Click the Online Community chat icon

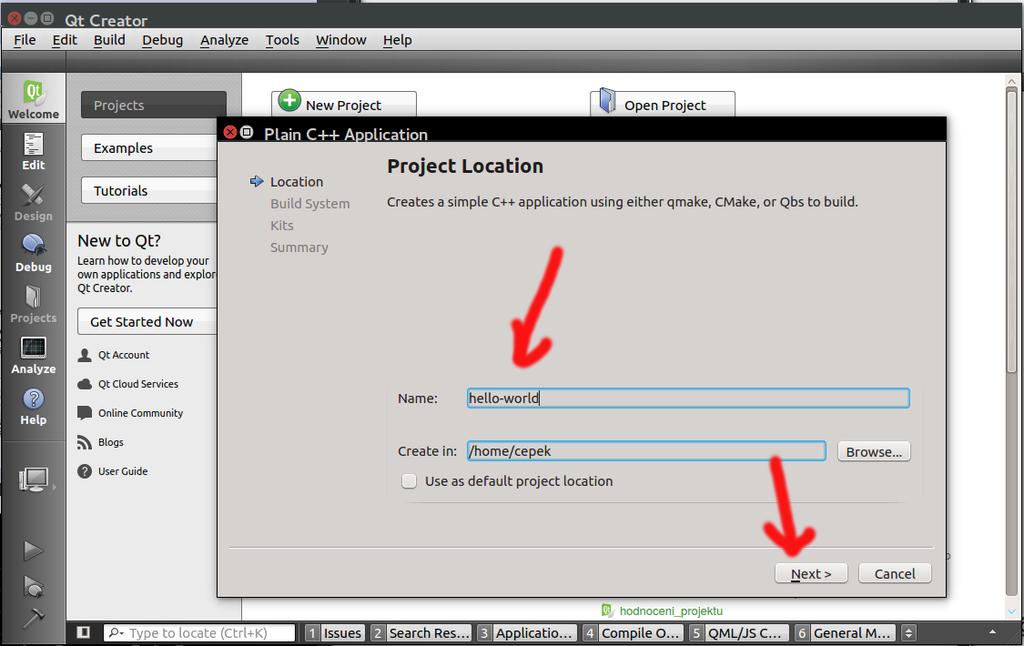pyautogui.click(x=84, y=413)
